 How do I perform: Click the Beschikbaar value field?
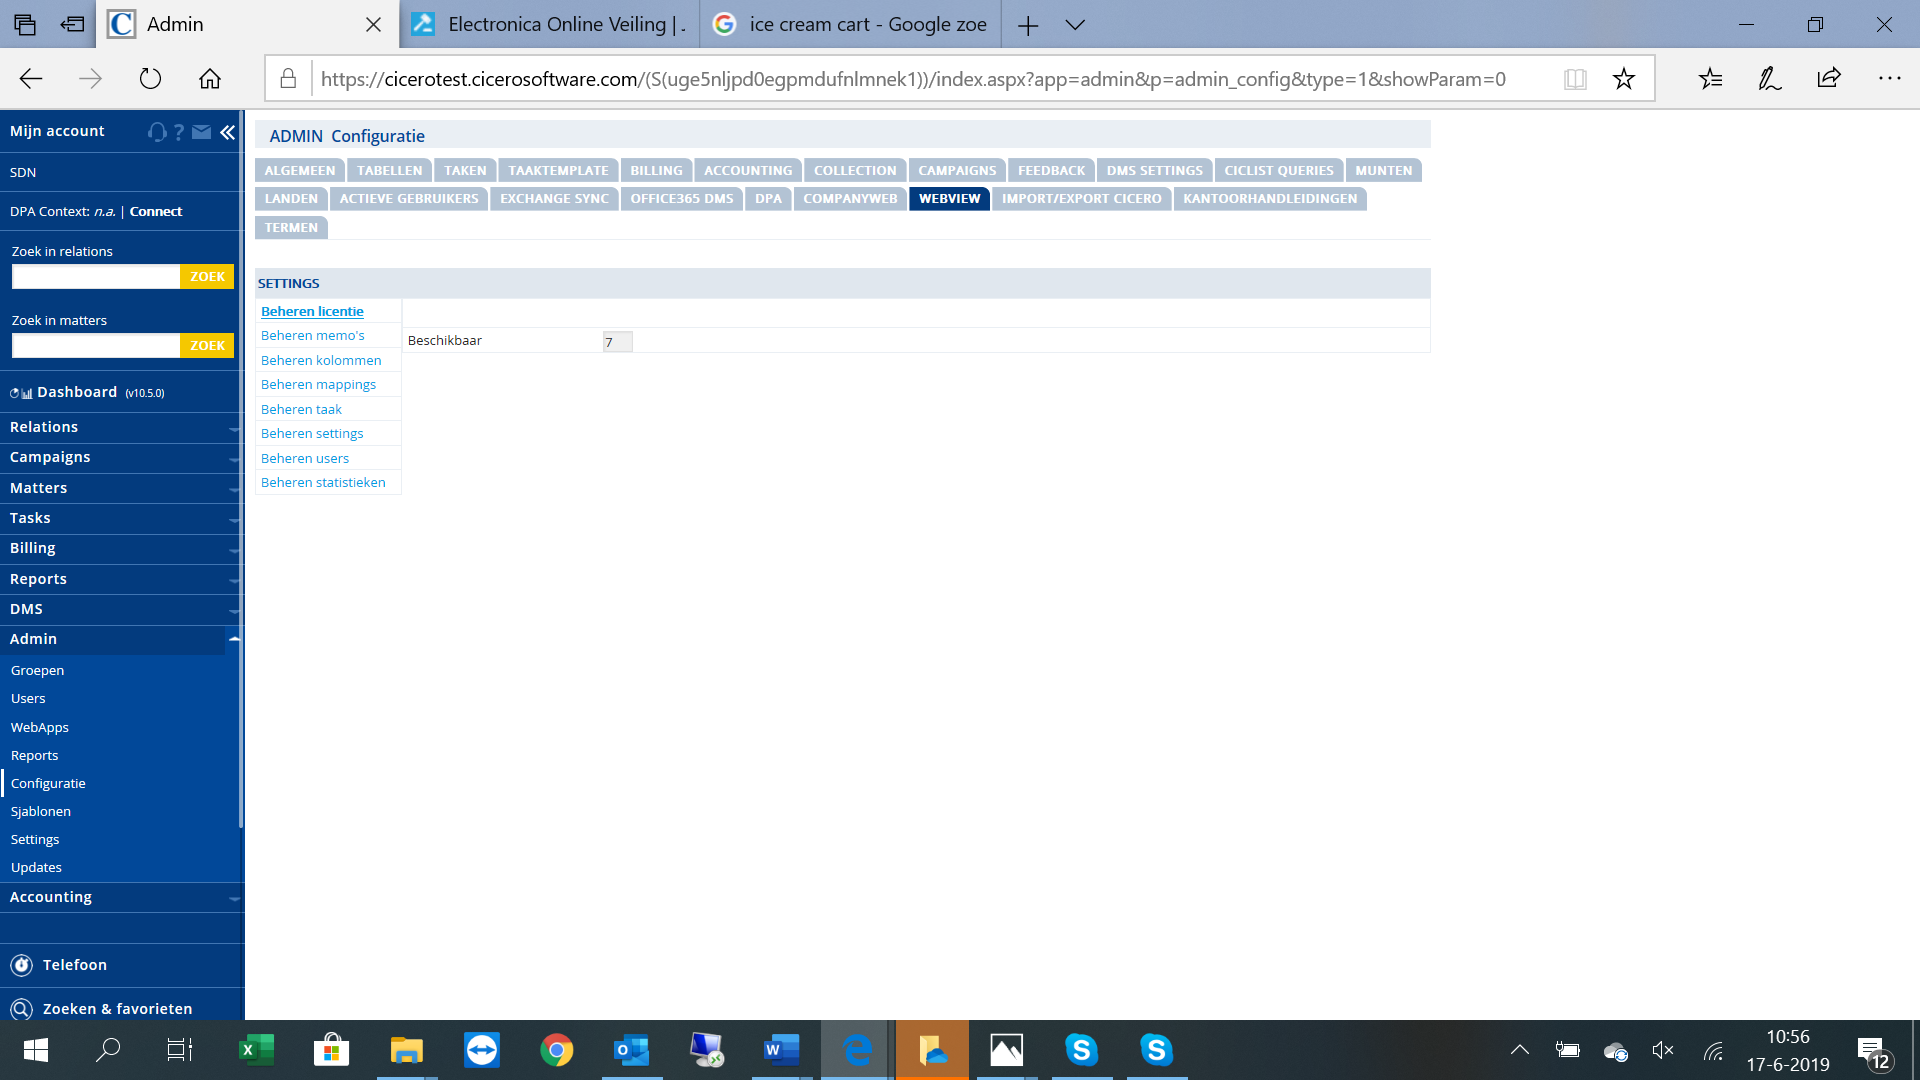point(617,342)
